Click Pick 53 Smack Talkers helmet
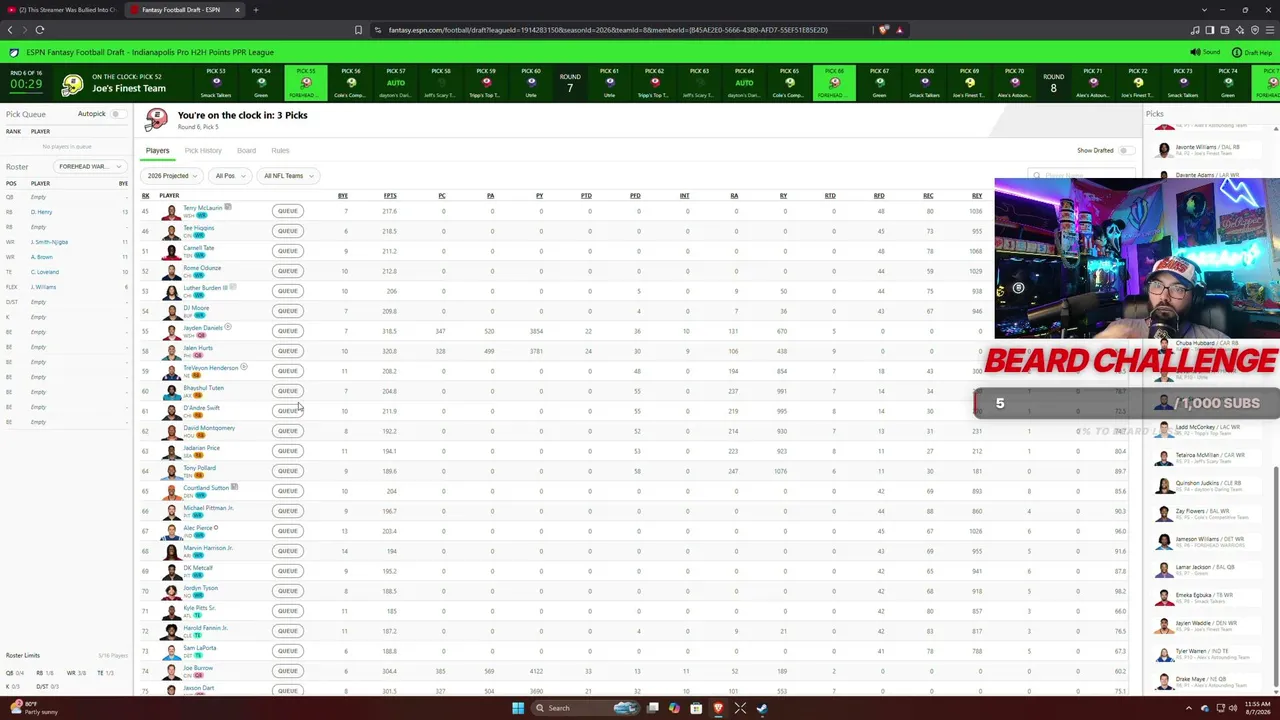 tap(216, 84)
